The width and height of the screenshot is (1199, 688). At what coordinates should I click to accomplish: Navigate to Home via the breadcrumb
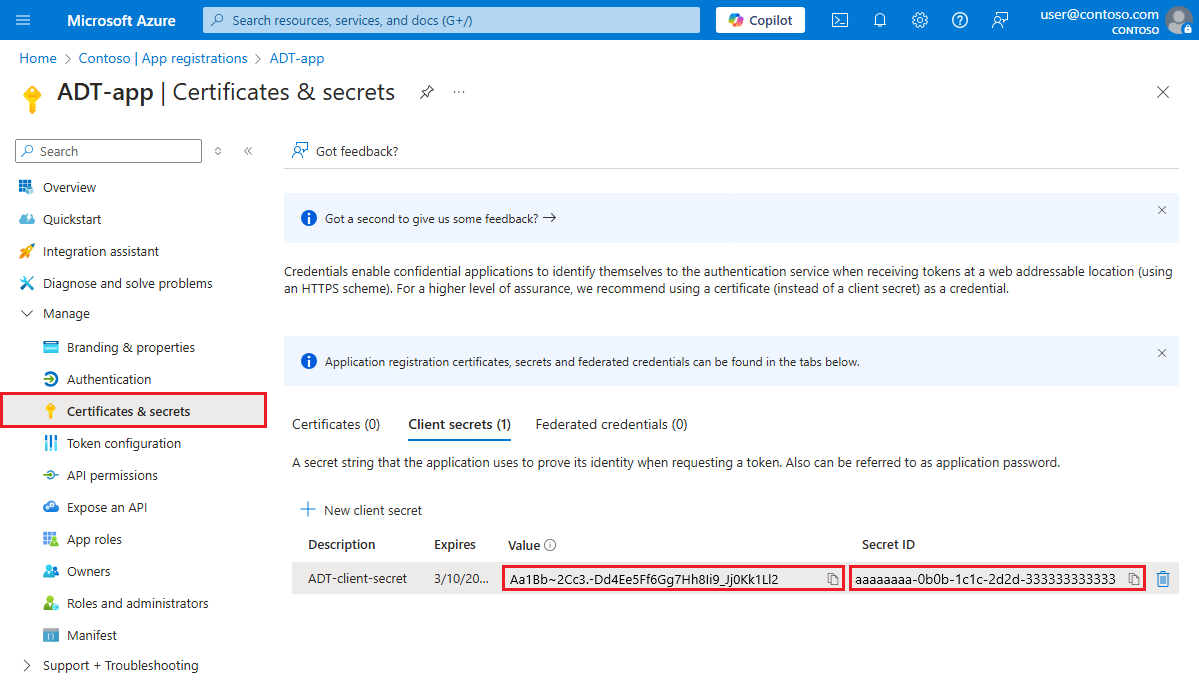point(37,58)
